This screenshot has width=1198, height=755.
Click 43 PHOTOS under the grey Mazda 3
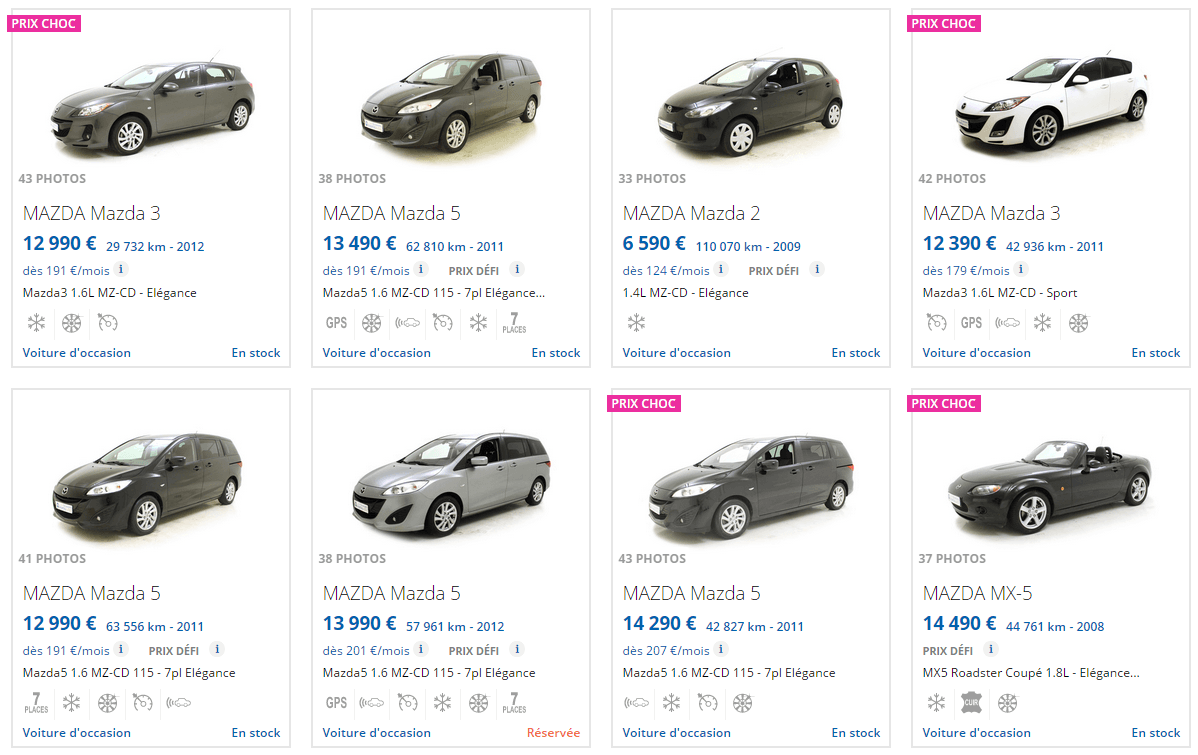(52, 179)
